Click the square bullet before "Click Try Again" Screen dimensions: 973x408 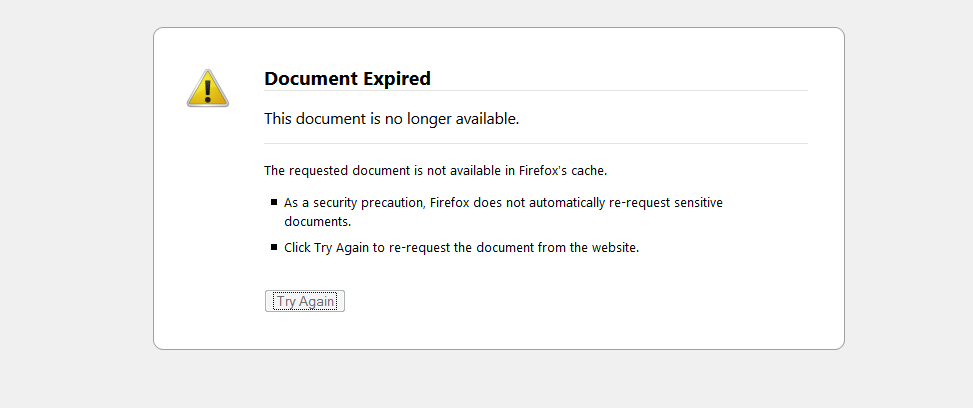274,247
